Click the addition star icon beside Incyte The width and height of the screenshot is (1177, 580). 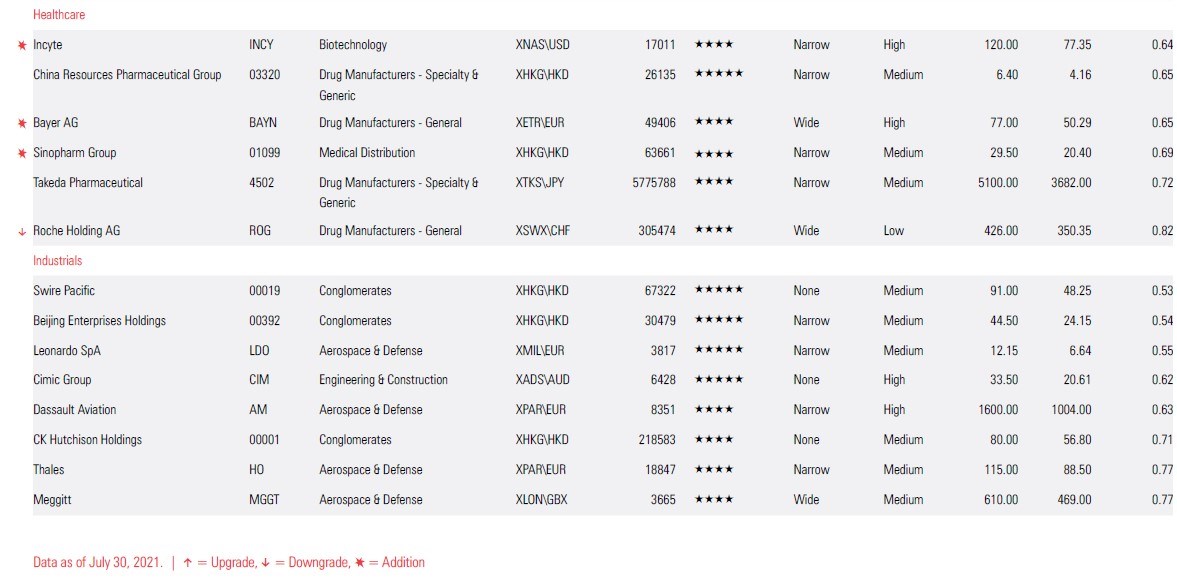point(22,45)
